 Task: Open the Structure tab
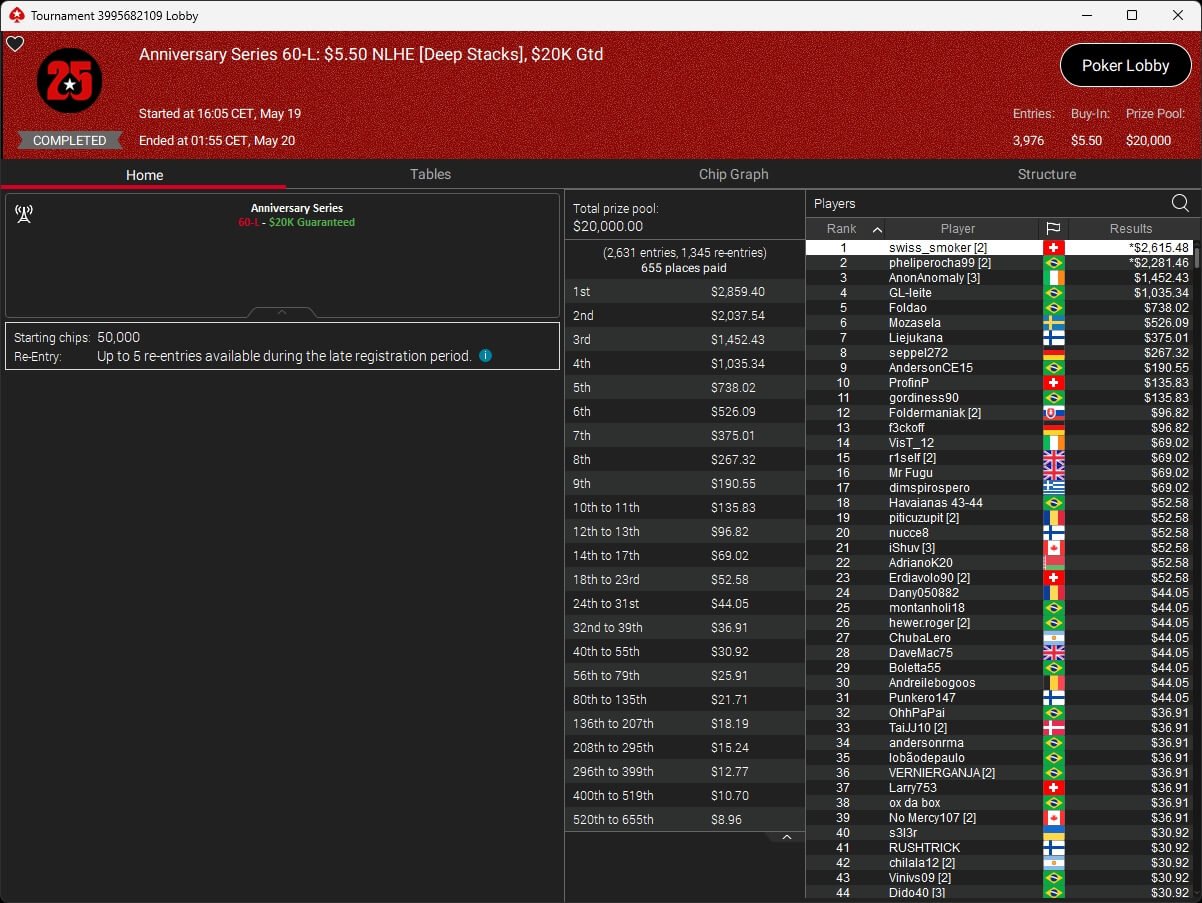(x=1047, y=174)
